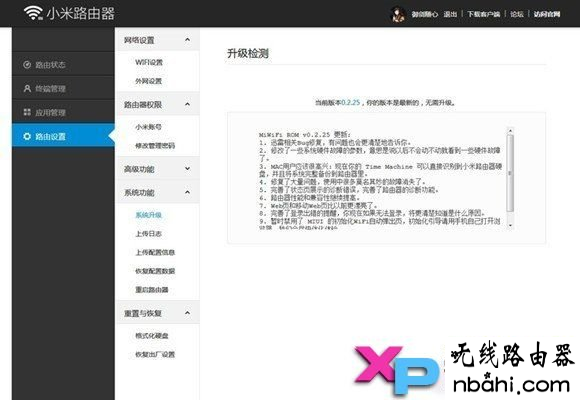This screenshot has height=400, width=580.
Task: Click the 网络设置 section header
Action: [158, 40]
